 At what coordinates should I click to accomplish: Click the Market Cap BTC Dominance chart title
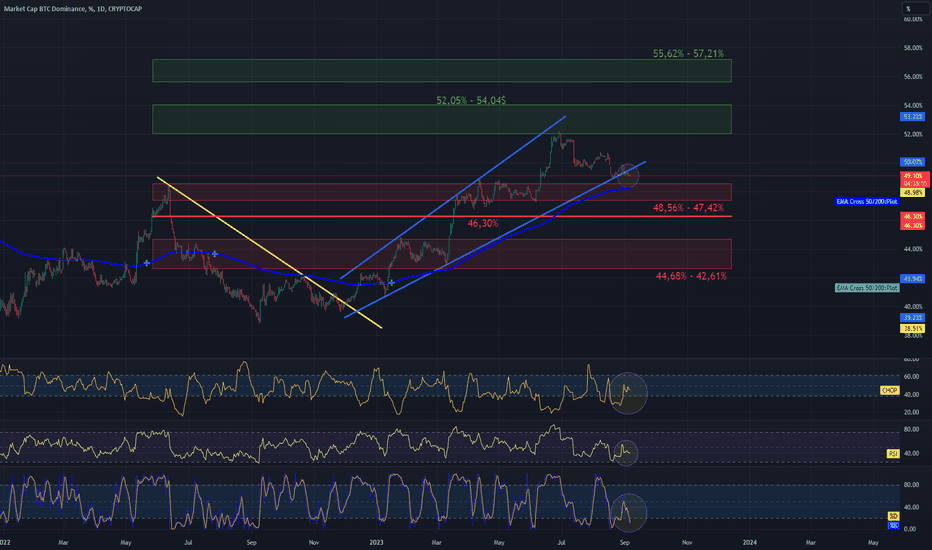73,9
